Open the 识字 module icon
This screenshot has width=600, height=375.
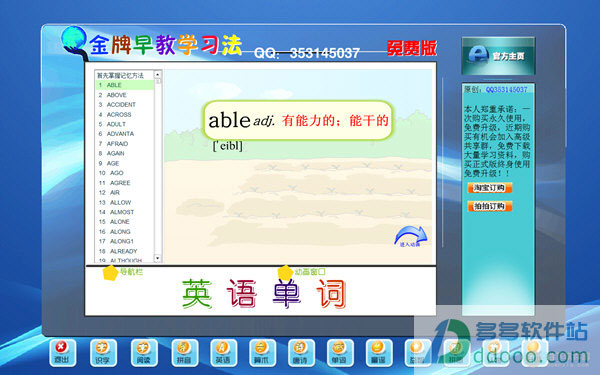pyautogui.click(x=103, y=352)
